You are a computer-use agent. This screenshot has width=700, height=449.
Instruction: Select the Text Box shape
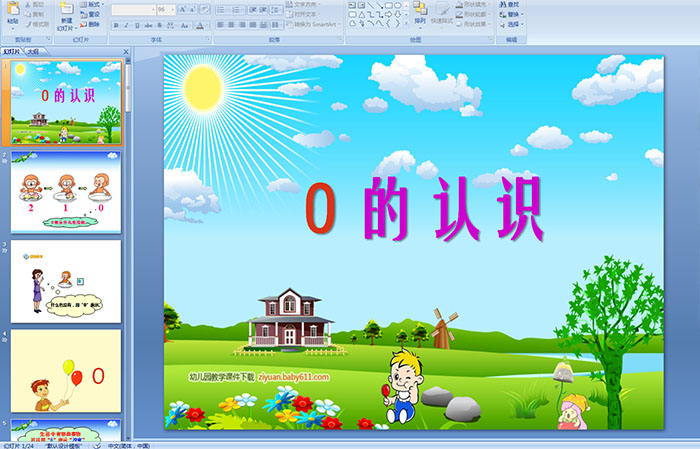[x=352, y=5]
